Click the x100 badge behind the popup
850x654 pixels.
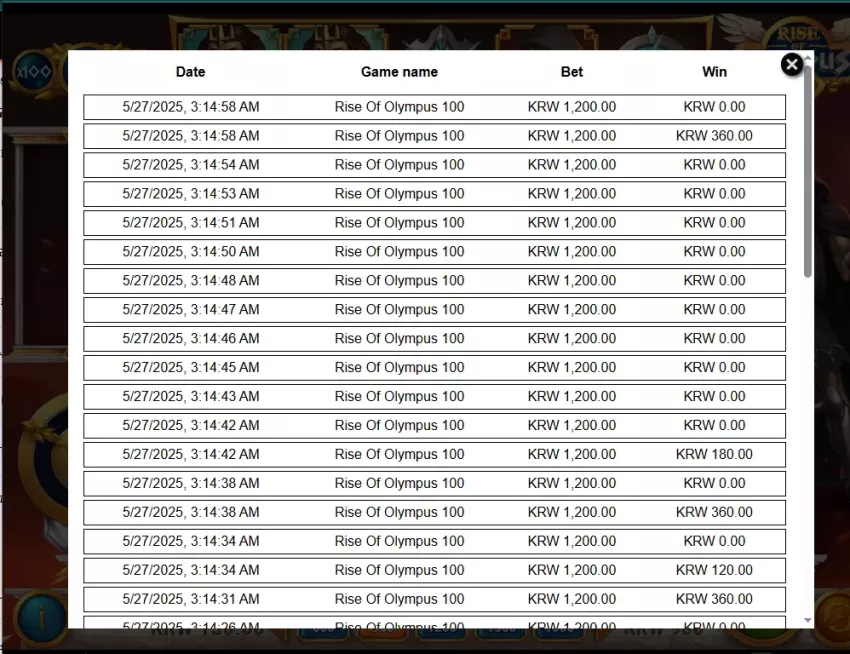34,71
